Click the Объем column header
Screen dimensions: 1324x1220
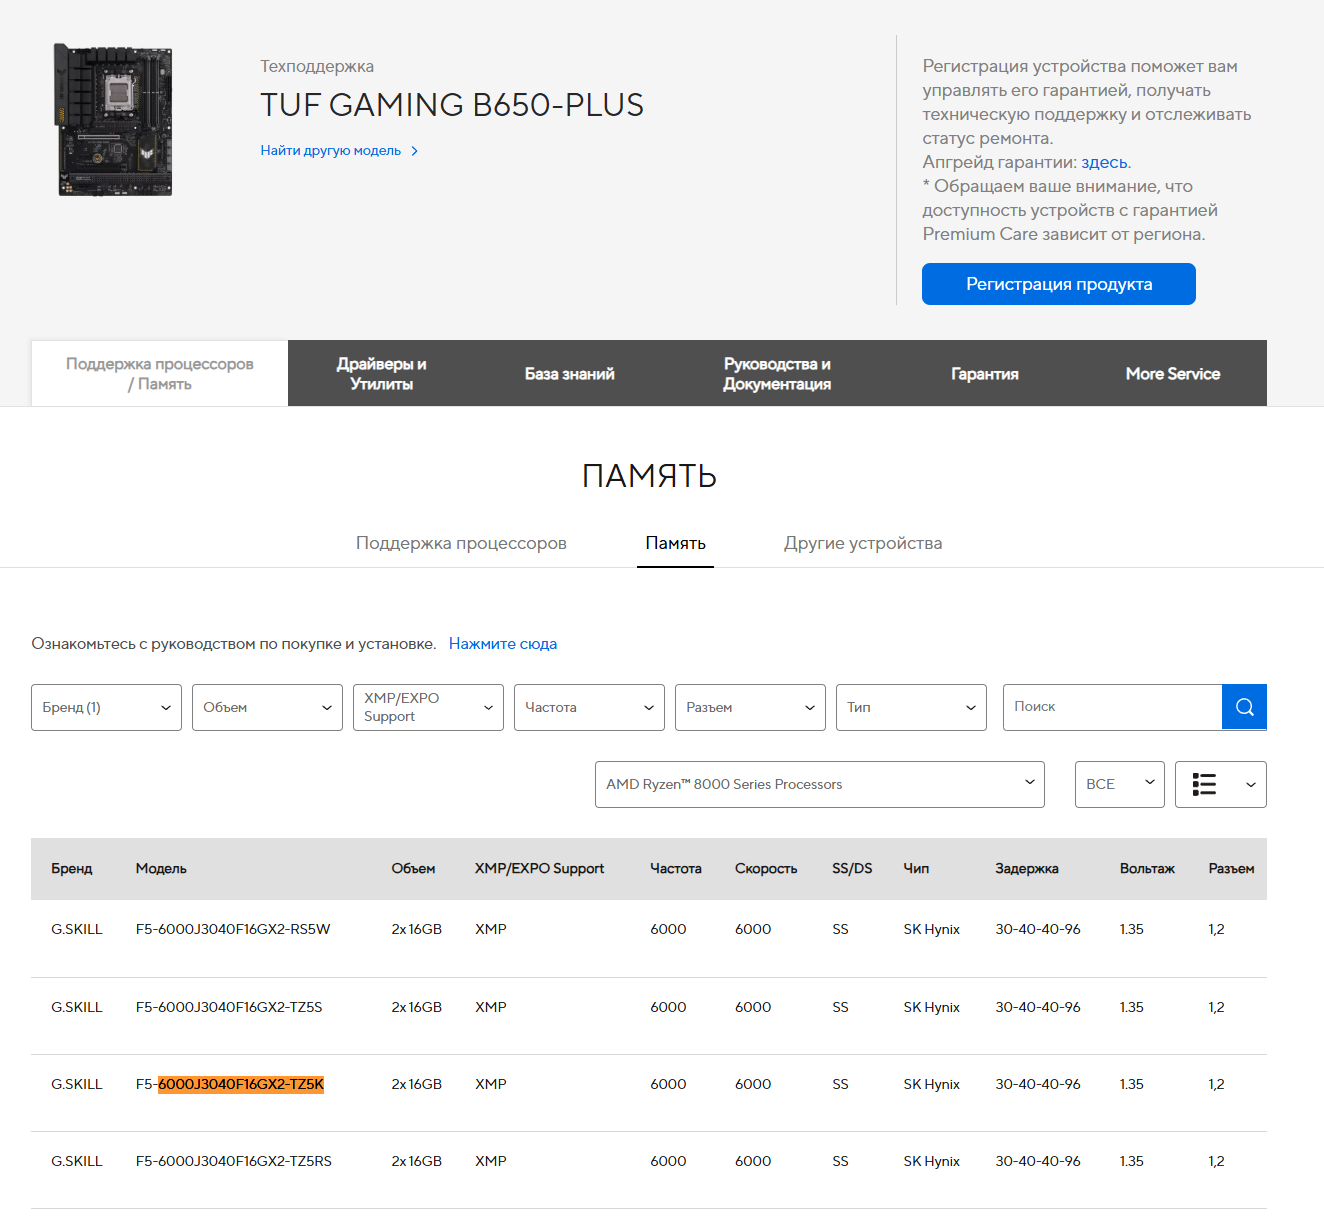pyautogui.click(x=413, y=869)
